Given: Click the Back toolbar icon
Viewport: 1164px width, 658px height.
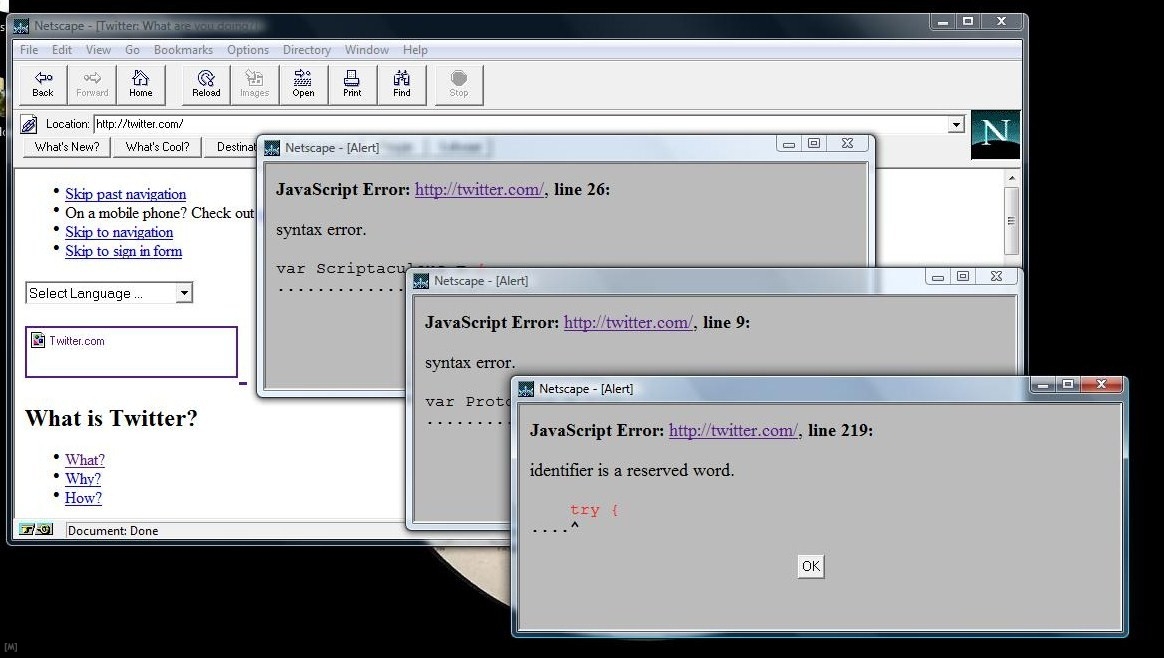Looking at the screenshot, I should [x=43, y=84].
